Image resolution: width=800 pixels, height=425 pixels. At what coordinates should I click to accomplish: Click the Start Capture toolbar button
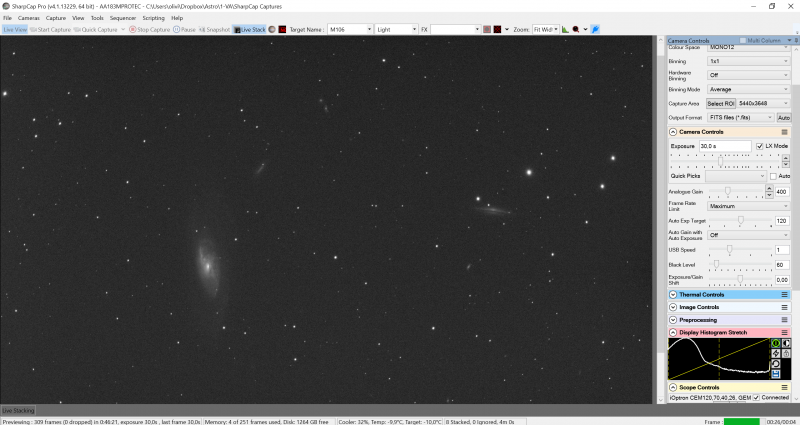tap(50, 30)
